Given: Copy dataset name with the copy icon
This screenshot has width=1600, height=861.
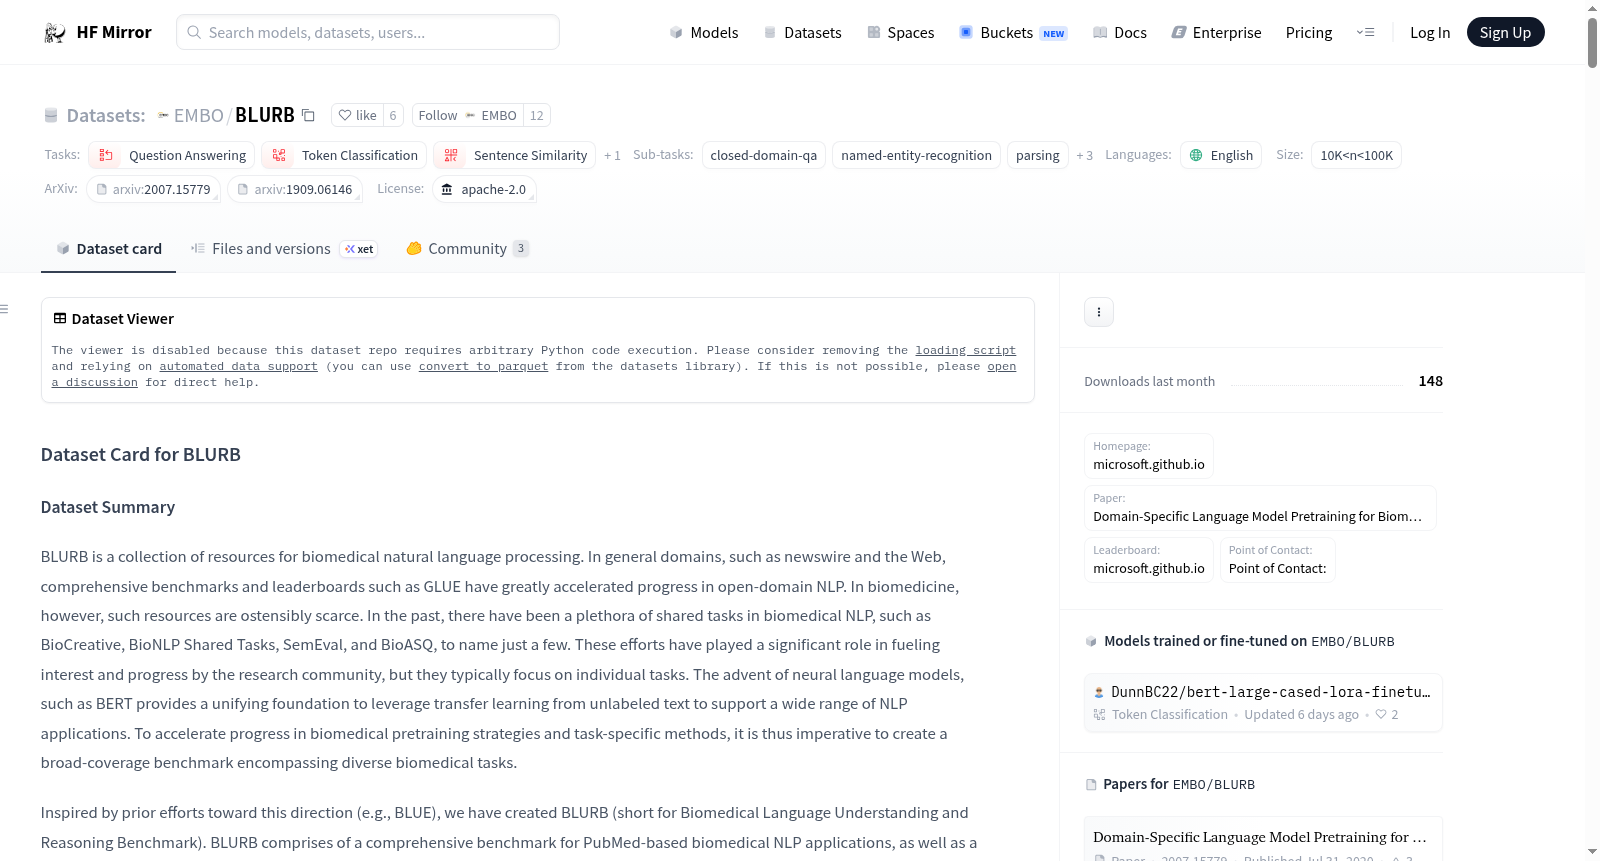Looking at the screenshot, I should coord(309,115).
